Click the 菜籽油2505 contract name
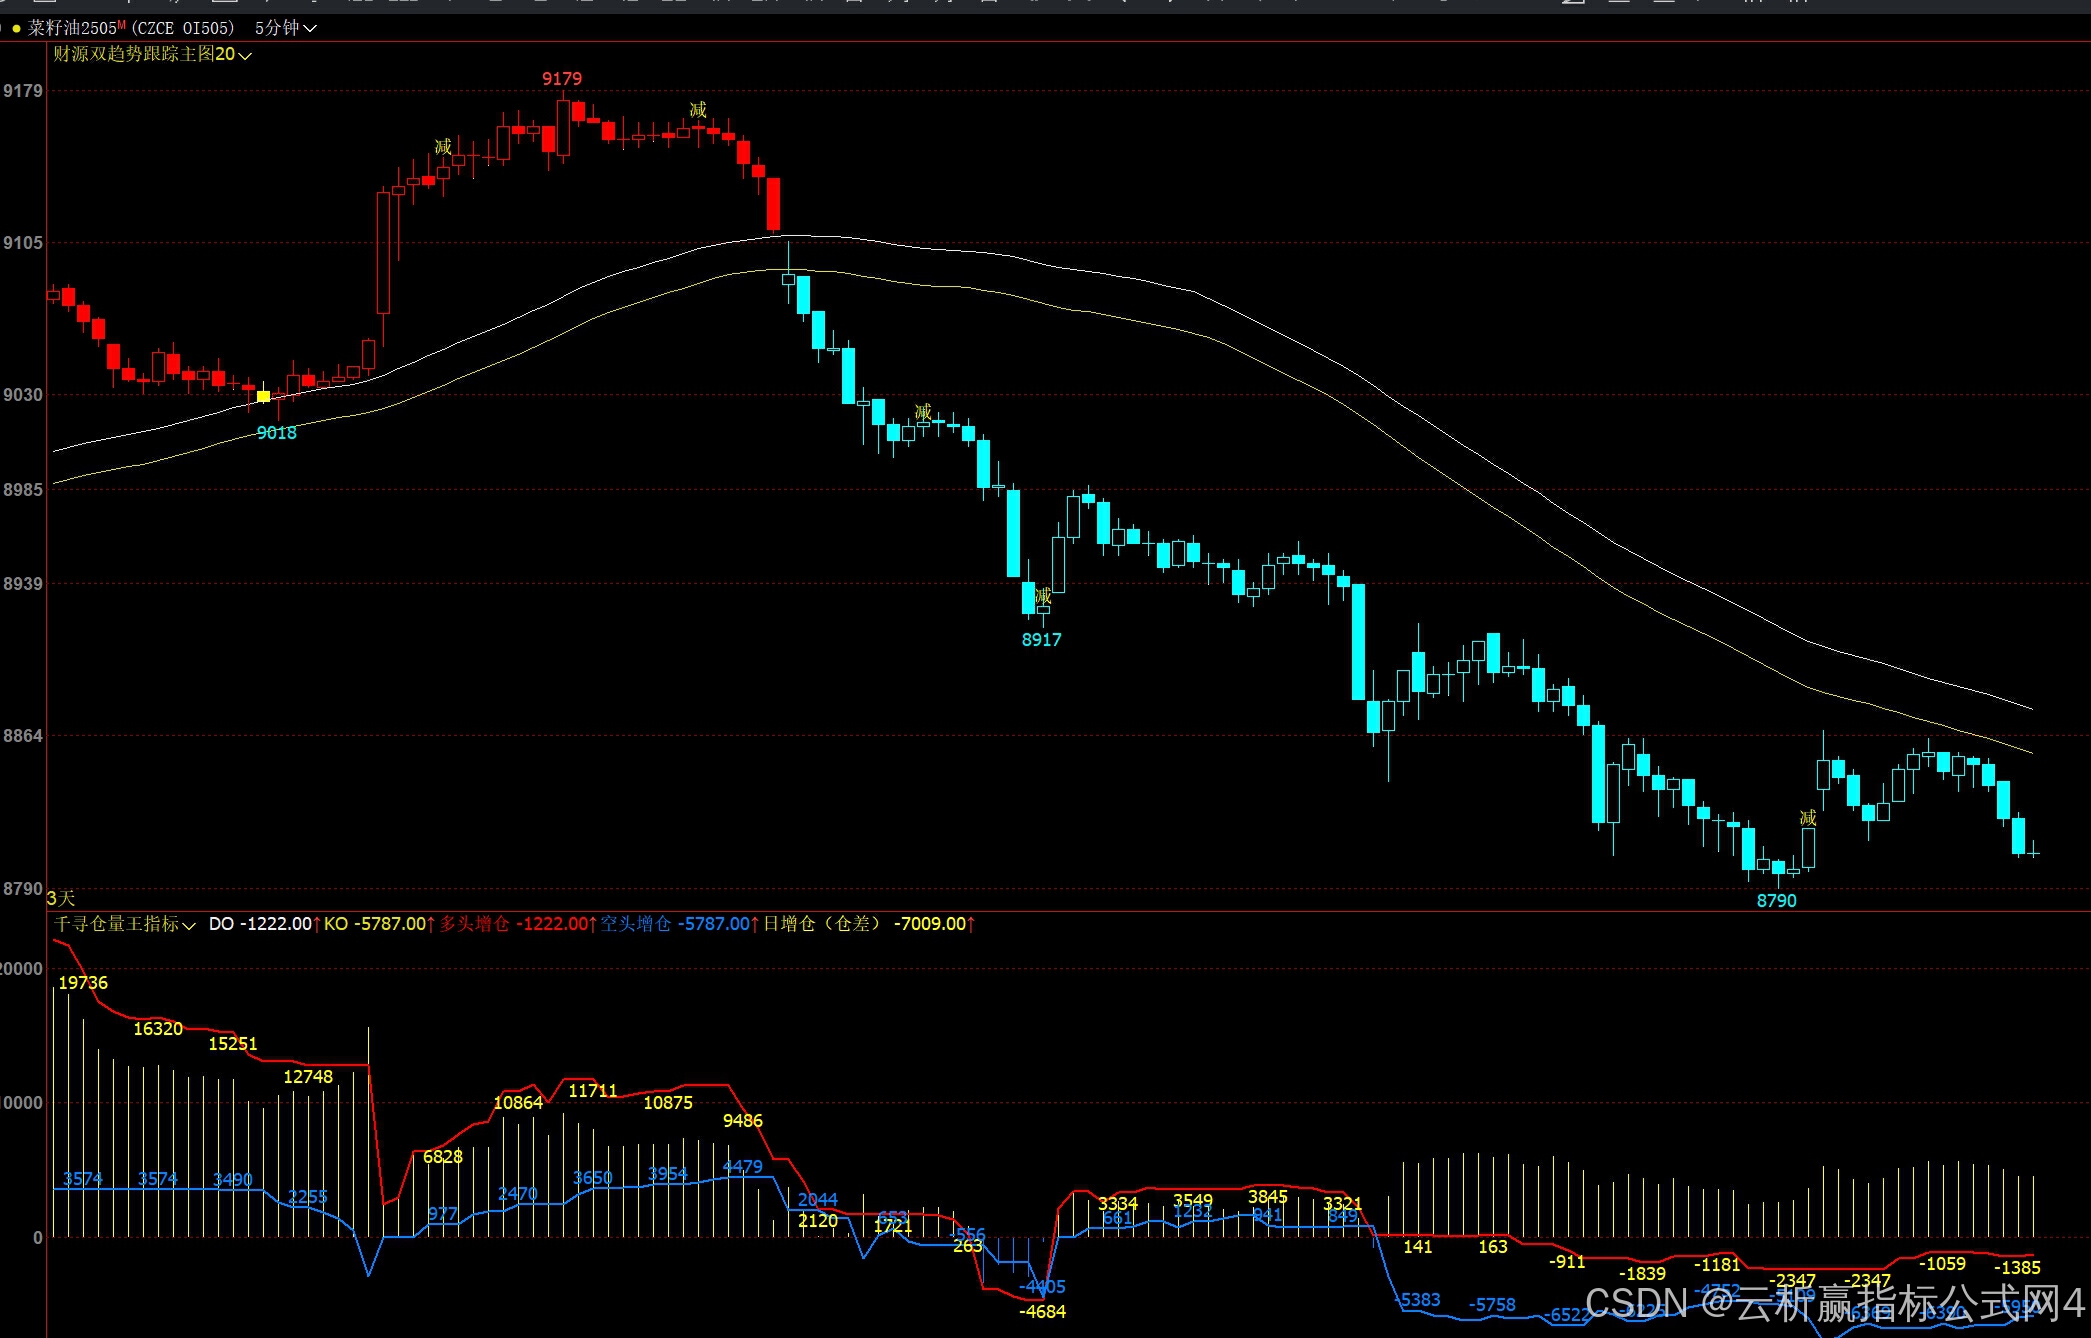This screenshot has height=1338, width=2091. pyautogui.click(x=72, y=28)
